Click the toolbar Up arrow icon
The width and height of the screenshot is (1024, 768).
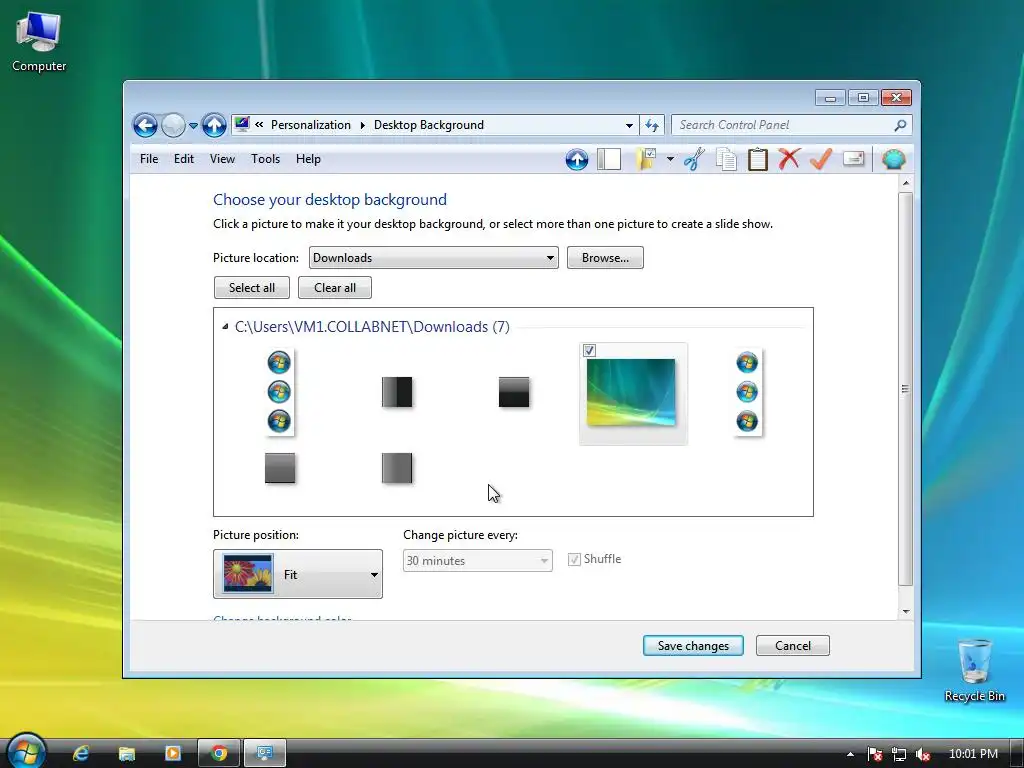577,159
